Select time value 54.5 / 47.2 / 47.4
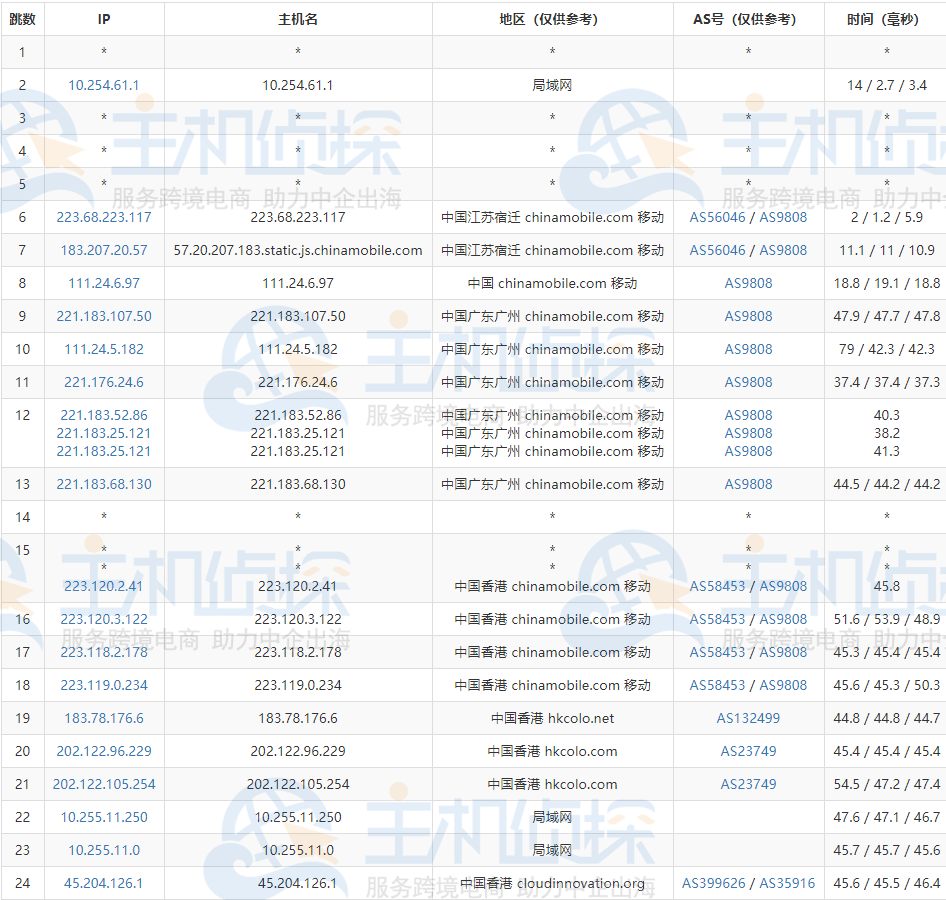Screen dimensions: 946x900 [x=886, y=784]
